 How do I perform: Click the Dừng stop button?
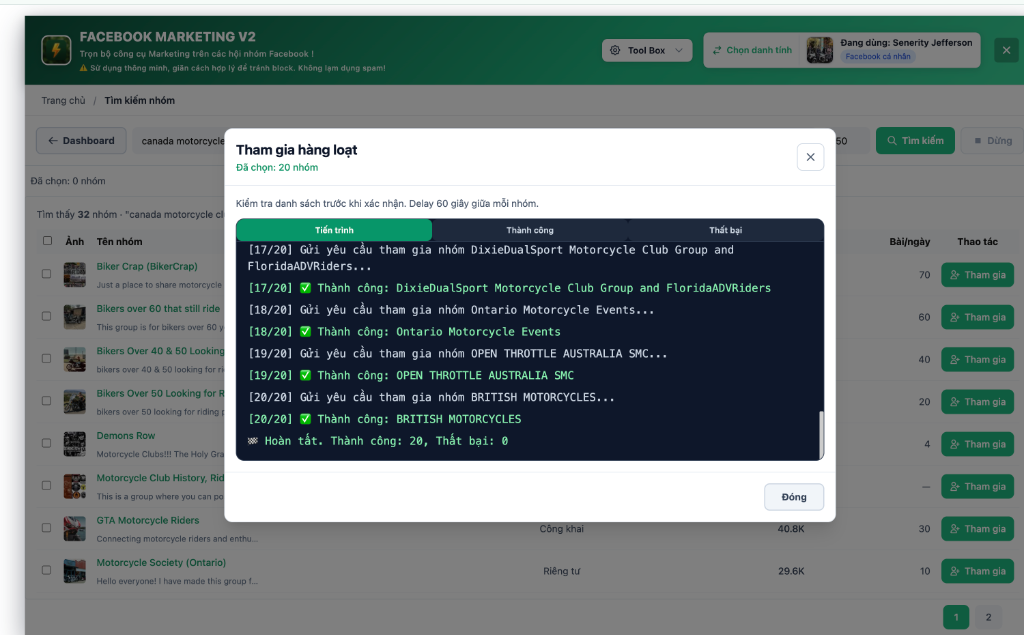click(x=993, y=140)
